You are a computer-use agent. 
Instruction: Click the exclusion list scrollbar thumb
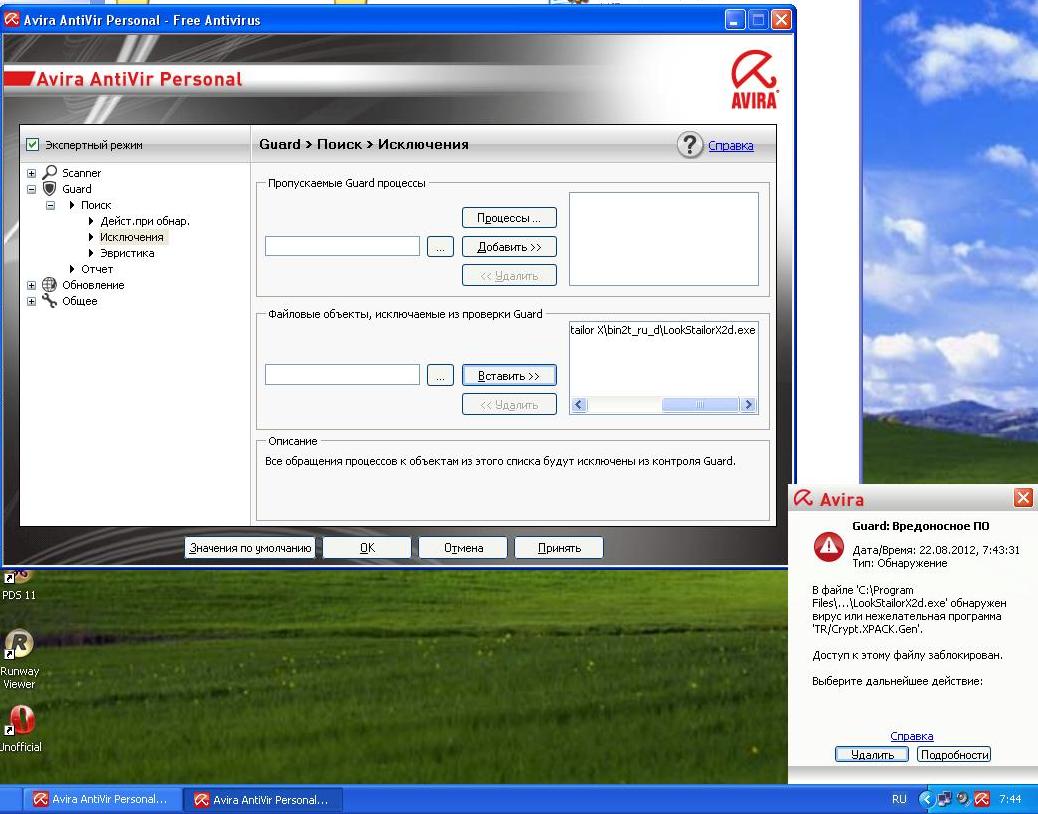[x=700, y=404]
